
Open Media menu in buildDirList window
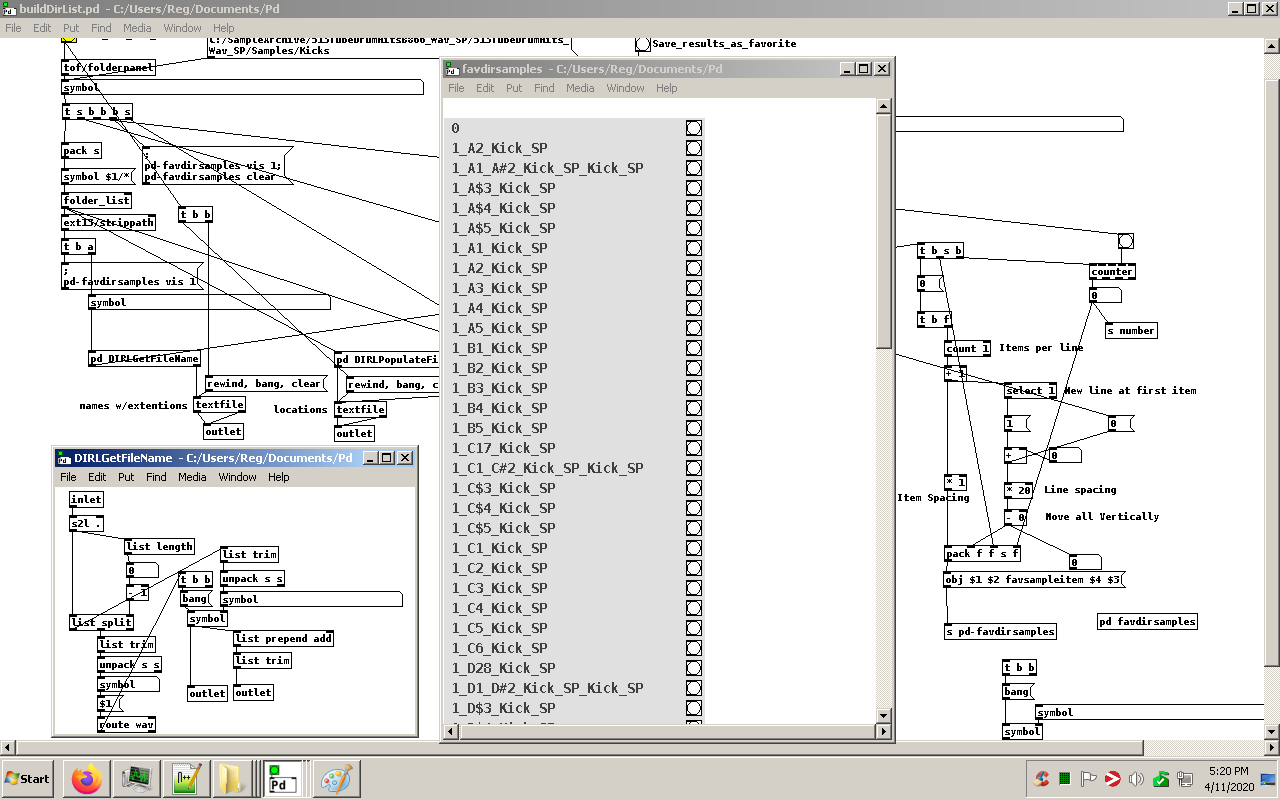pos(137,28)
